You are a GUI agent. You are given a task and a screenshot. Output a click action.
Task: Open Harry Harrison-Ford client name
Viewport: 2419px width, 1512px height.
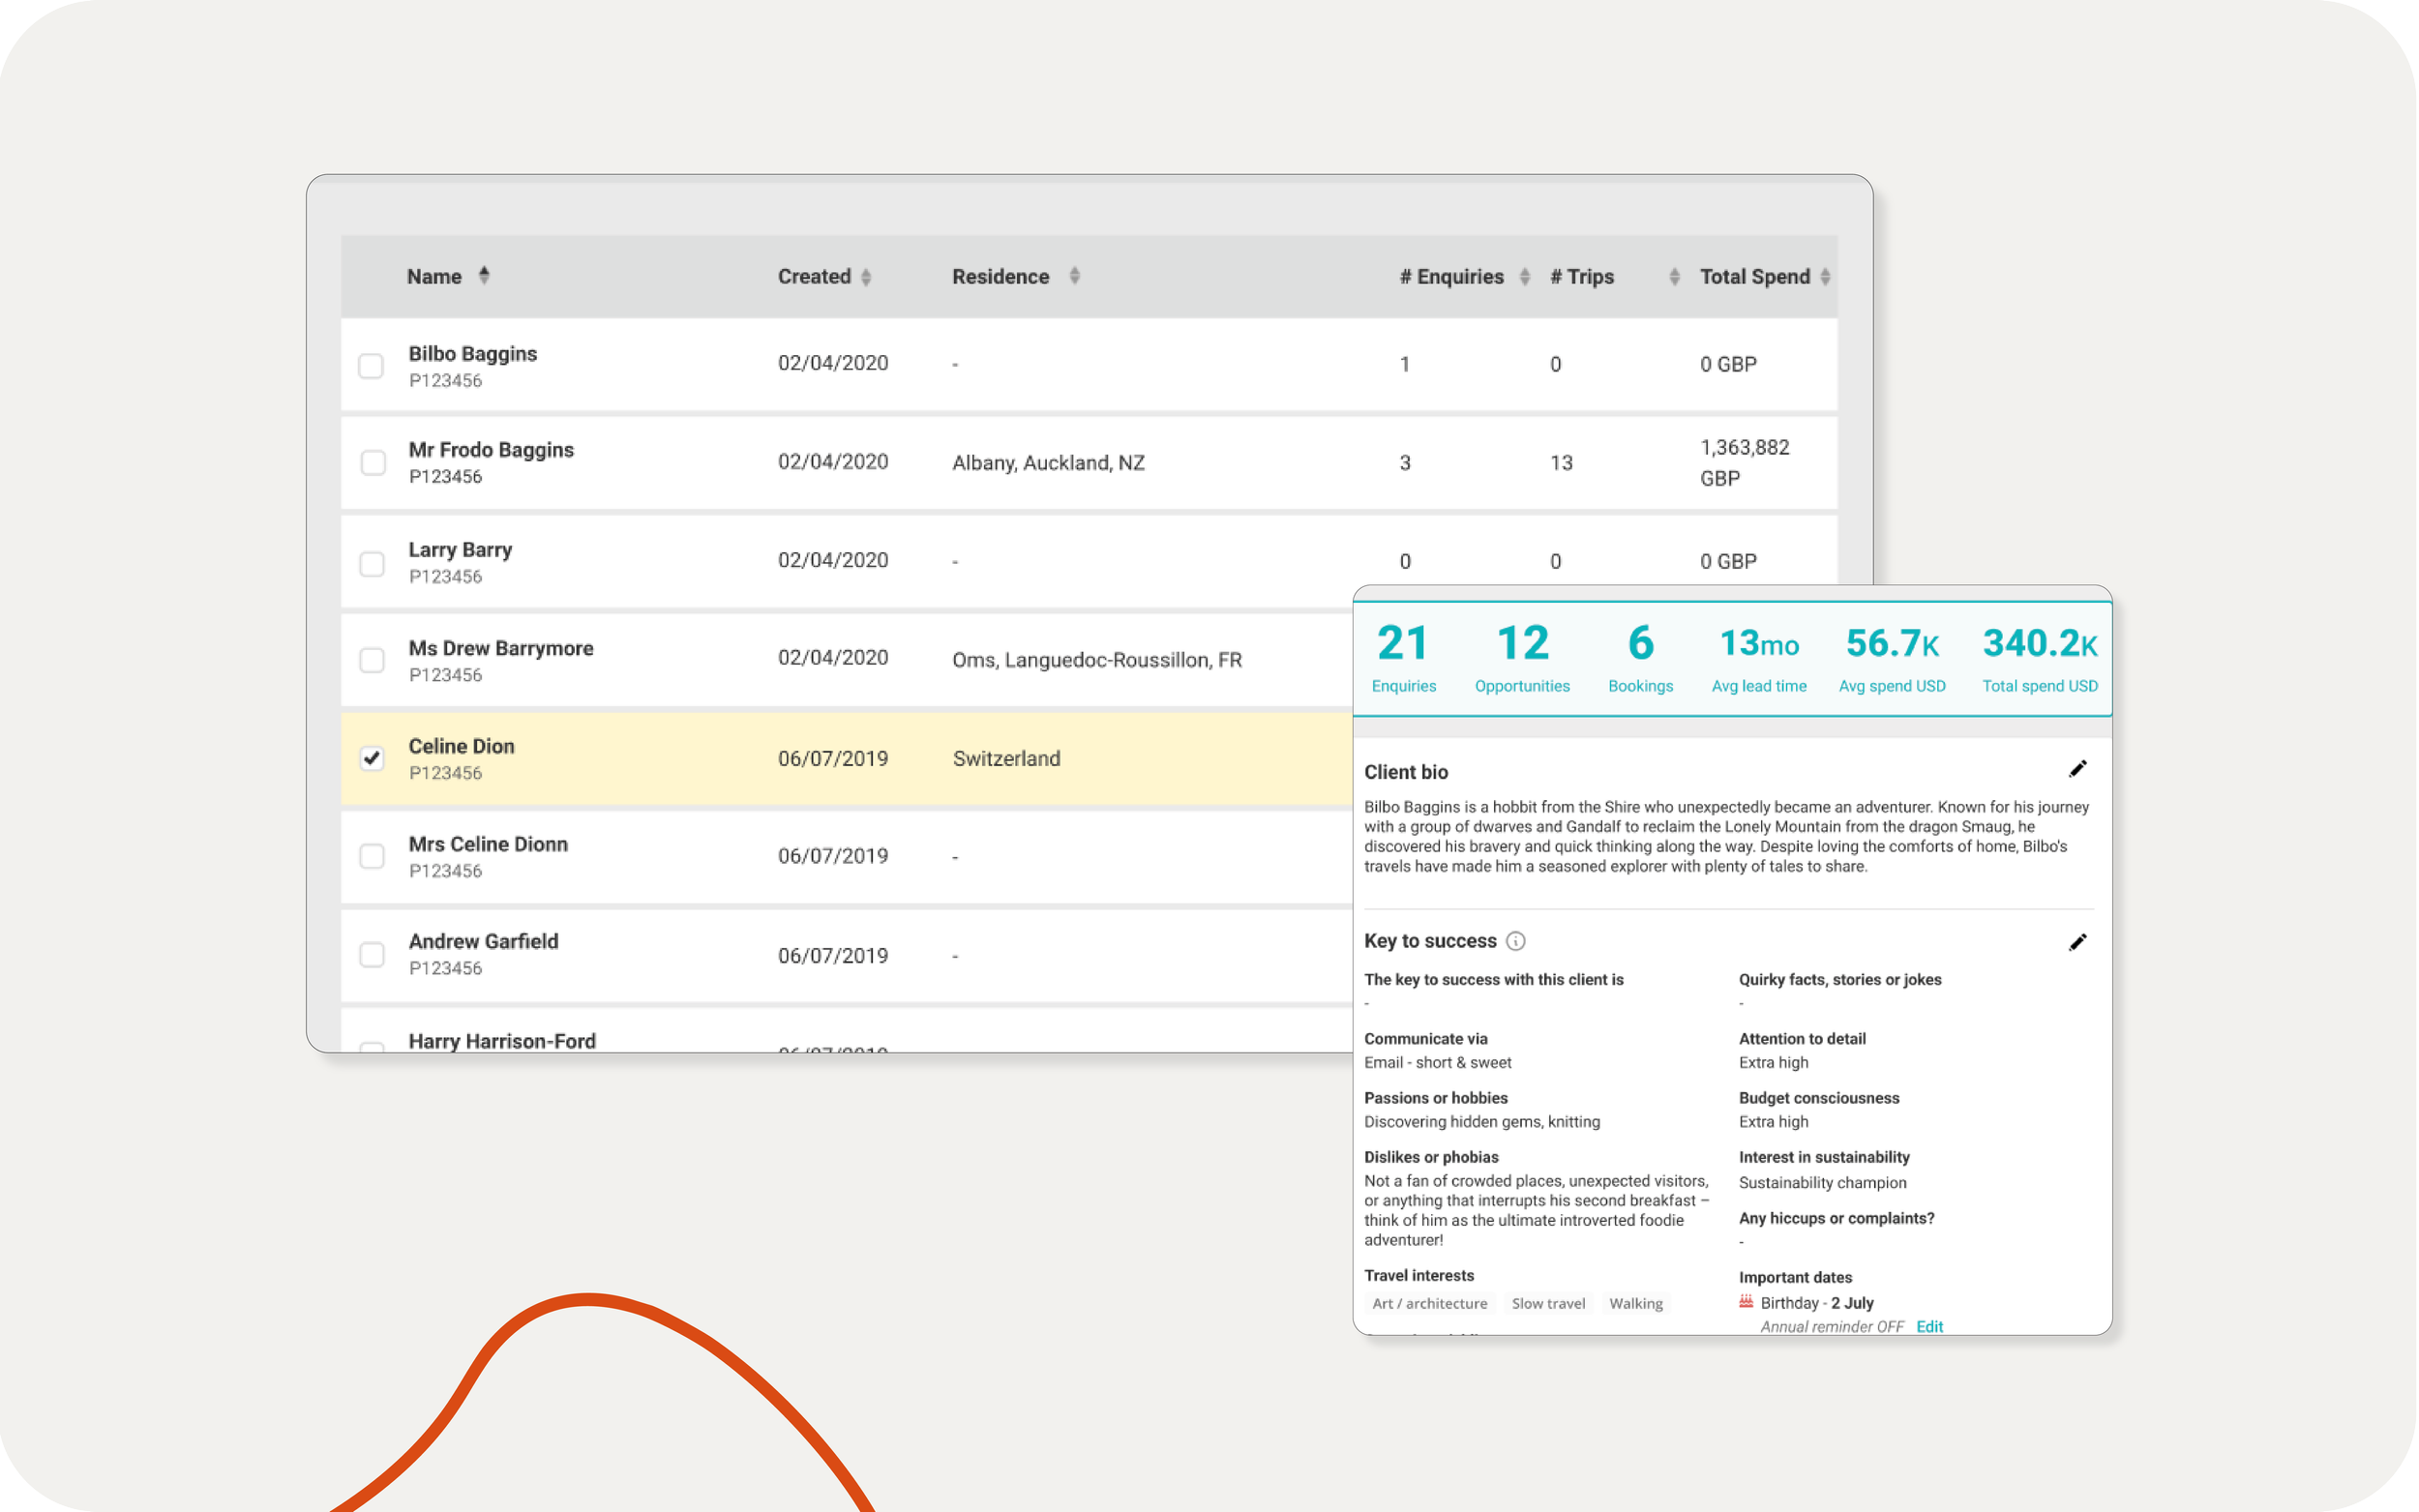pos(503,1041)
